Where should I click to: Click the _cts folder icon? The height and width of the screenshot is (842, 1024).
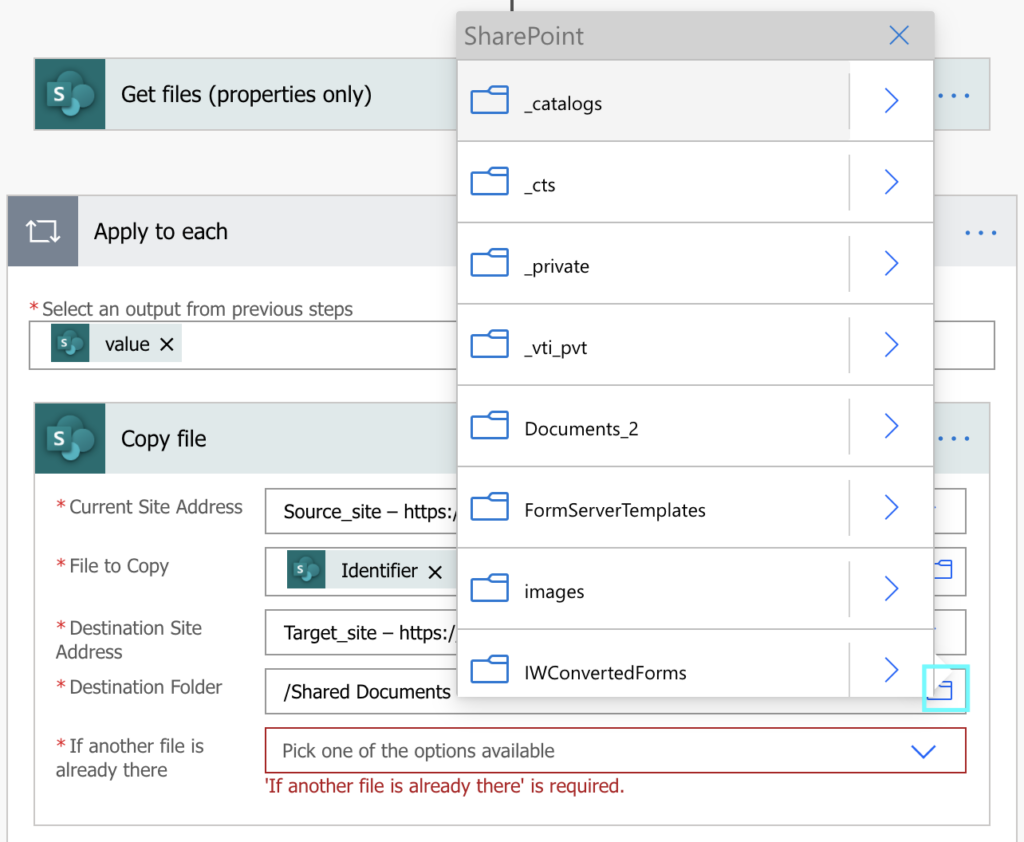(x=489, y=182)
